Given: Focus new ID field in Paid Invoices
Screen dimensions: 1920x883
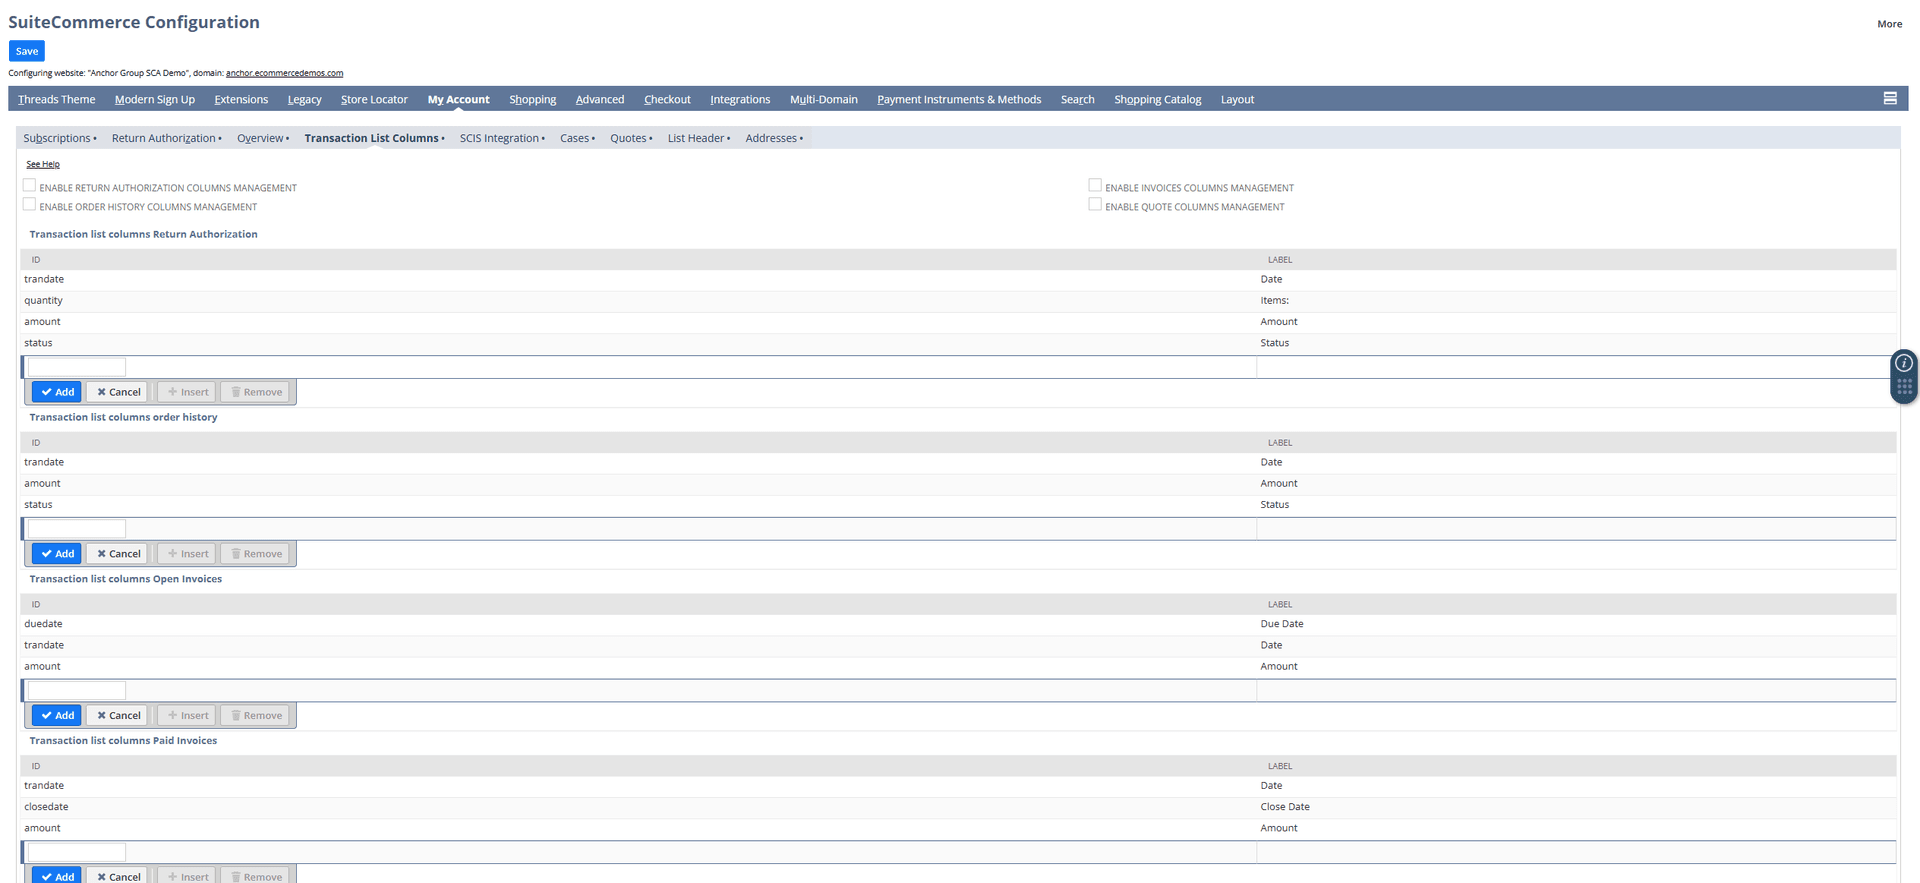Looking at the screenshot, I should click(76, 852).
